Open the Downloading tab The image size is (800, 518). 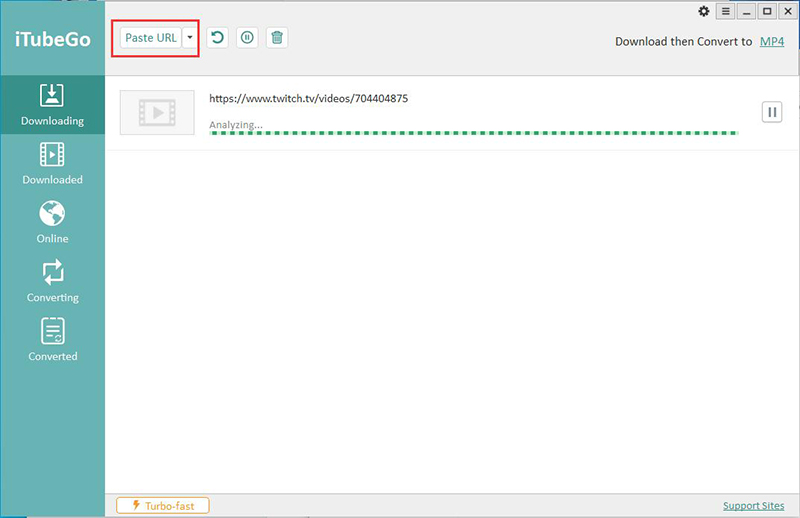pyautogui.click(x=53, y=105)
